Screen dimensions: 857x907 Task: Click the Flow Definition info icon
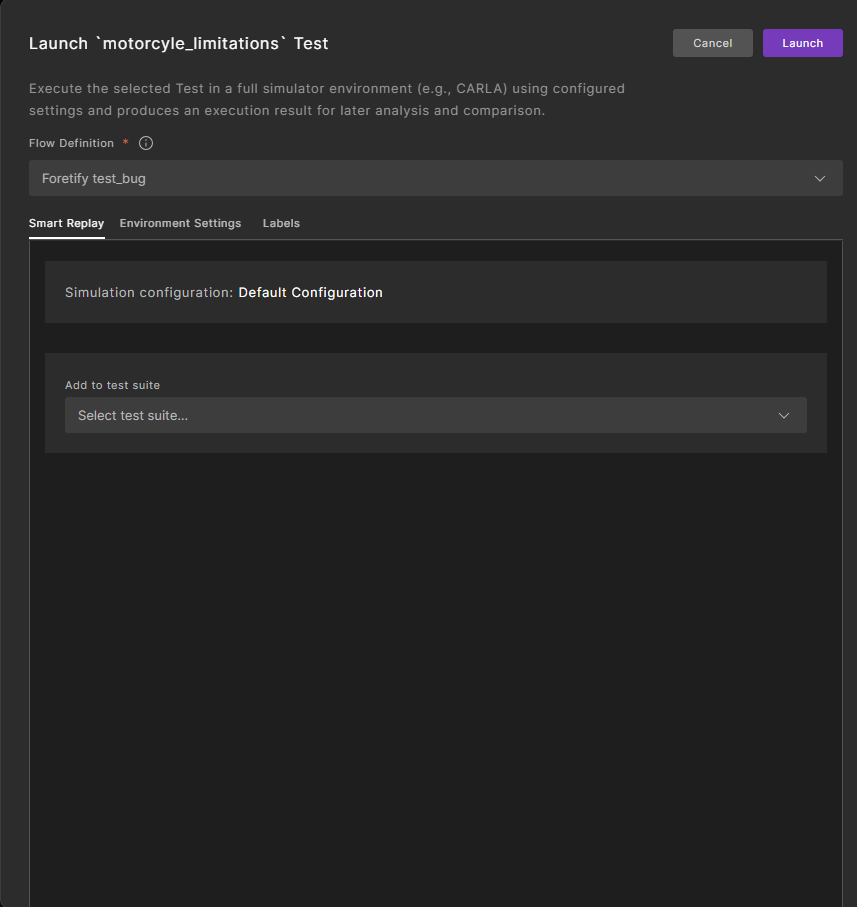point(146,143)
